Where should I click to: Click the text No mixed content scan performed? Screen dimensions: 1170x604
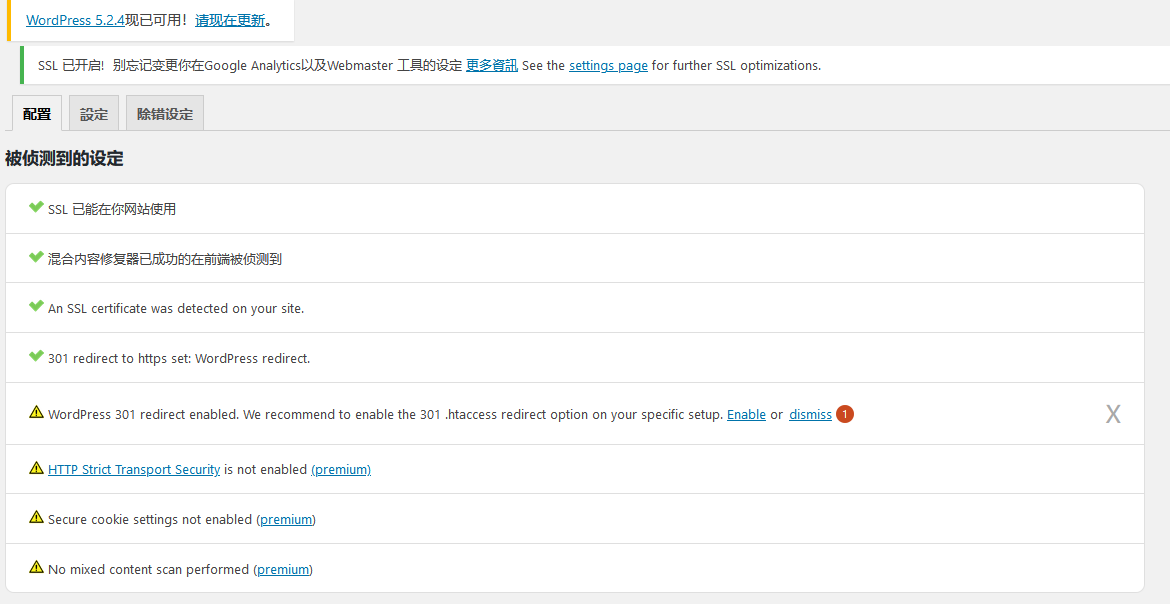tap(148, 570)
